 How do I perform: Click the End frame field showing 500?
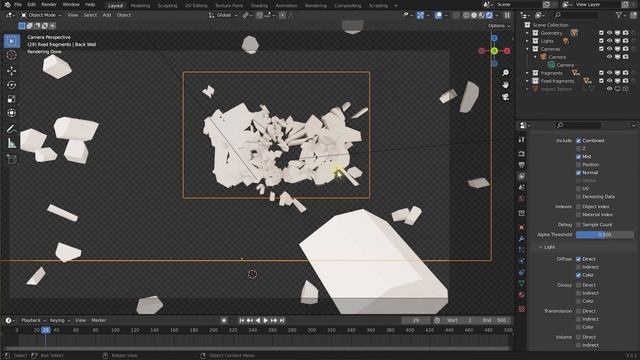[495, 320]
